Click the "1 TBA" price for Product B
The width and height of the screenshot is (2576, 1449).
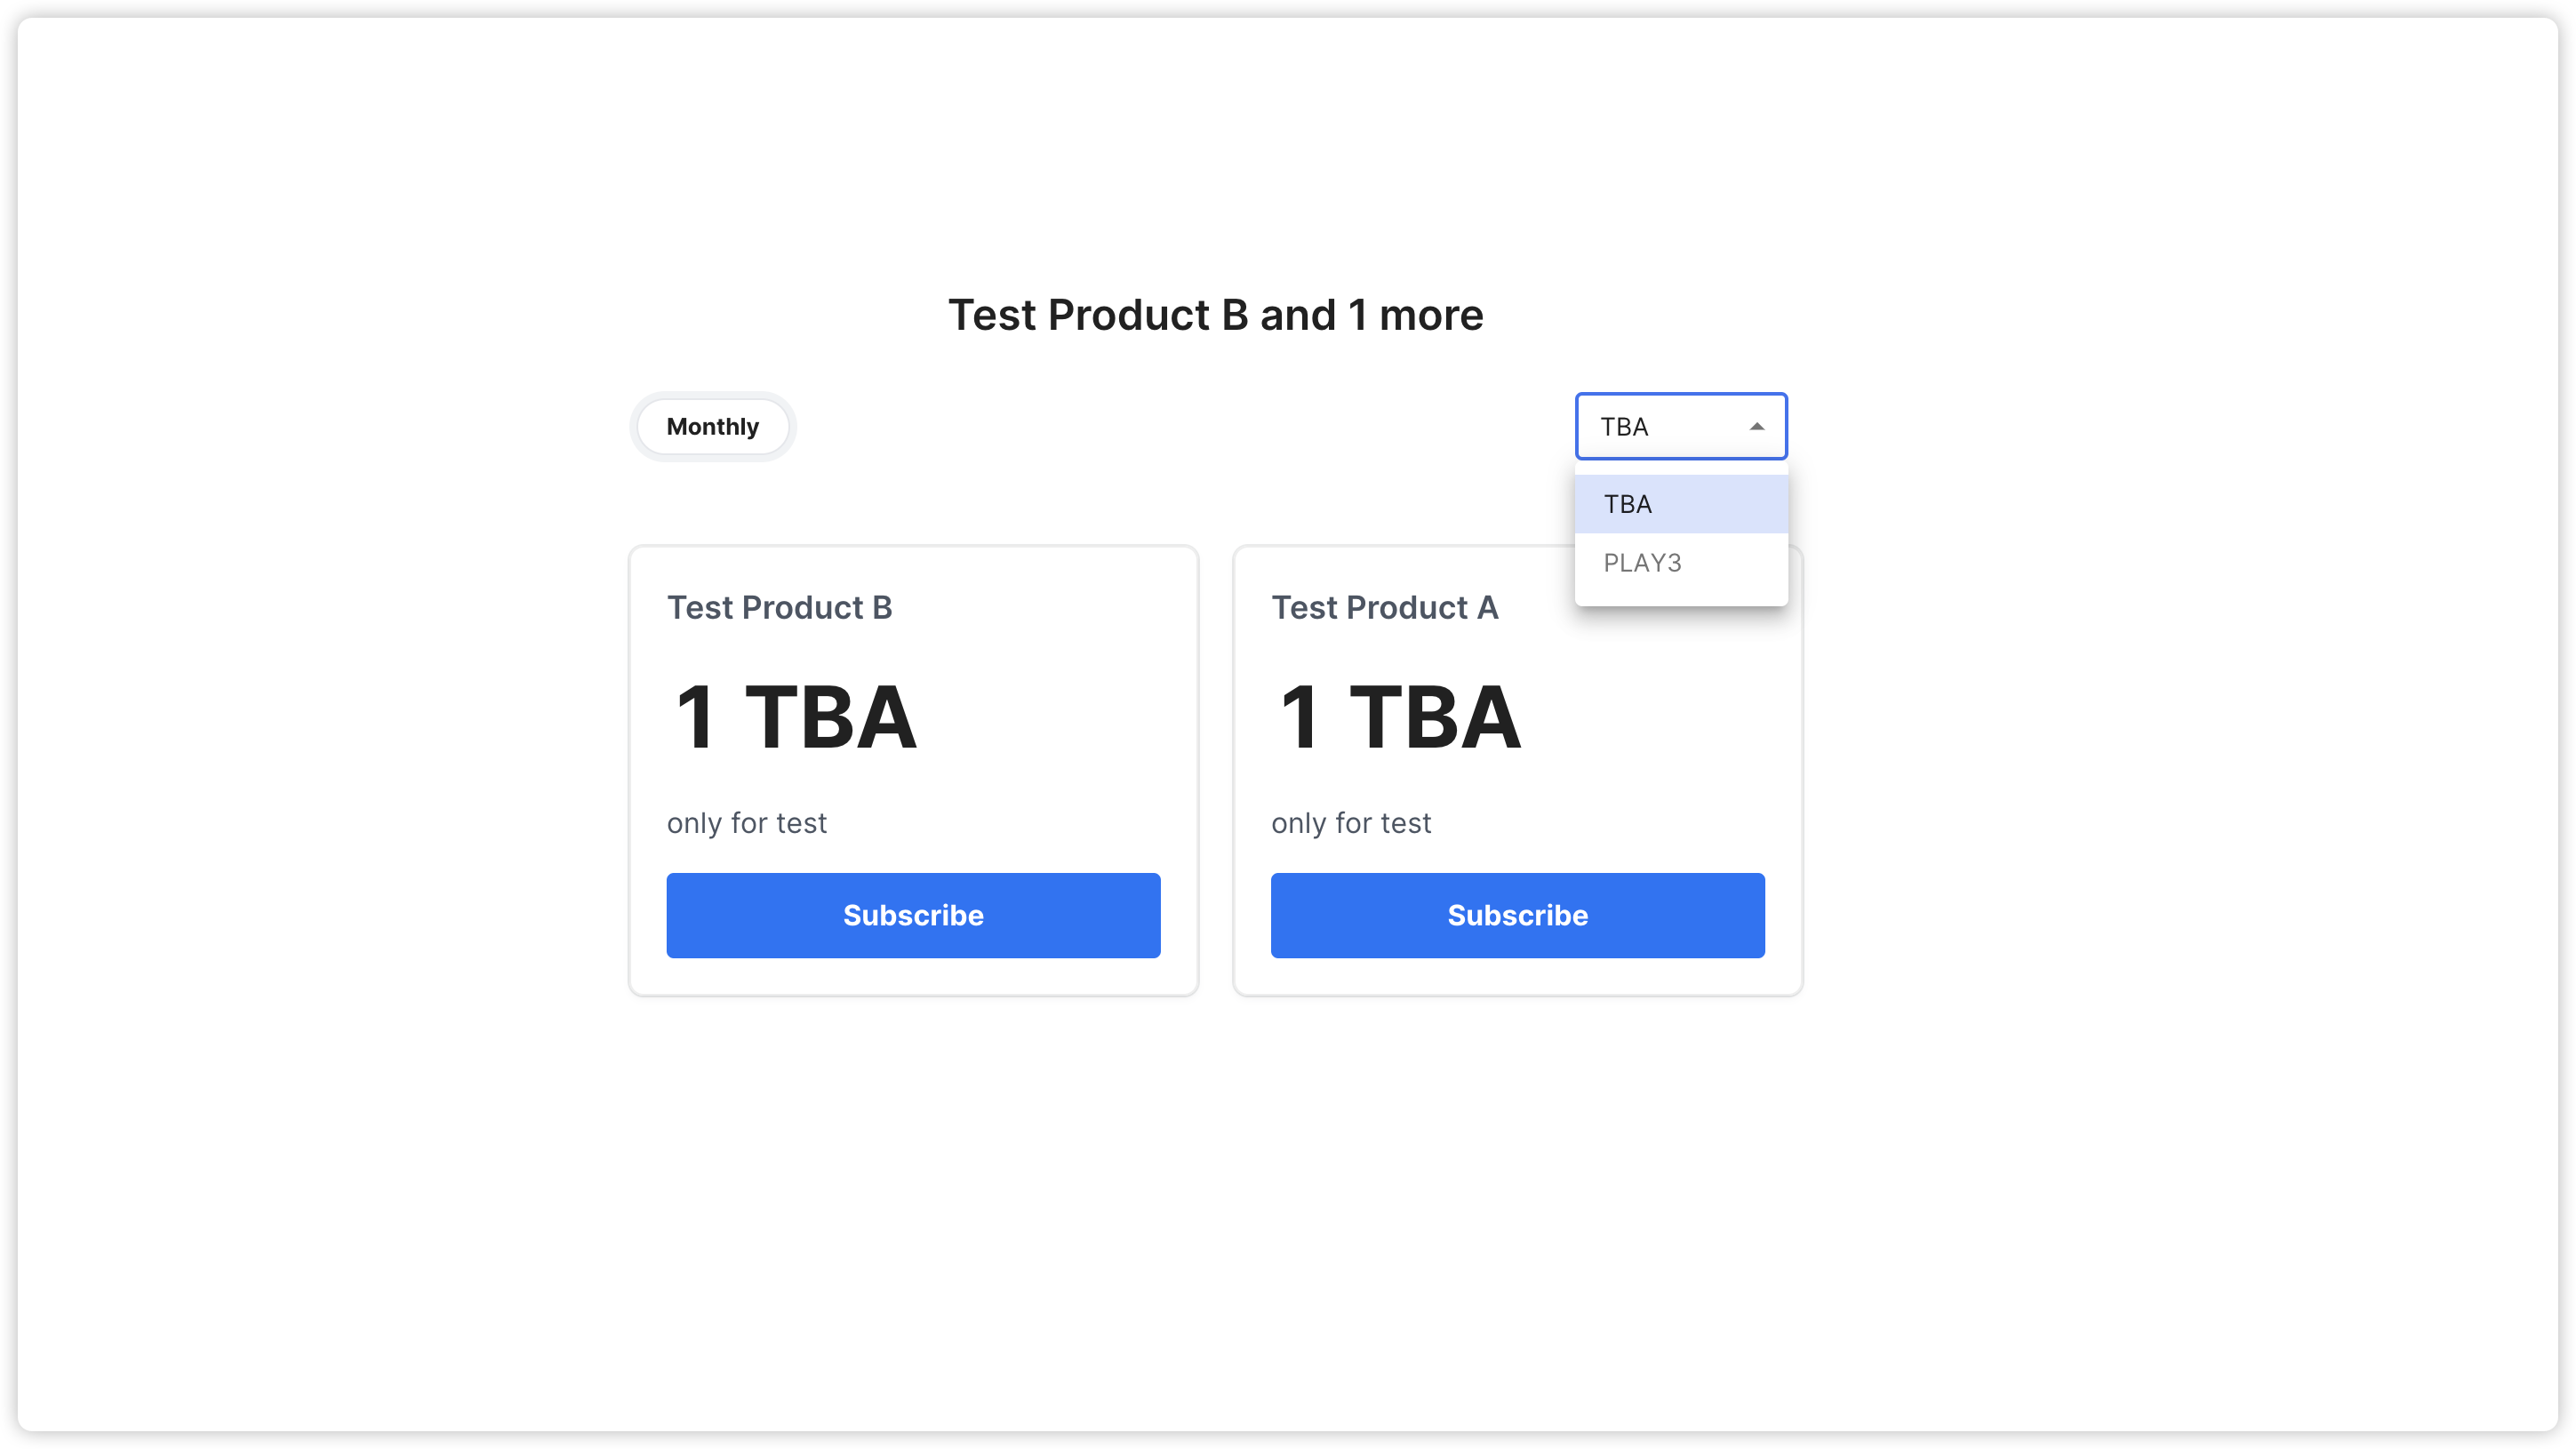click(795, 717)
